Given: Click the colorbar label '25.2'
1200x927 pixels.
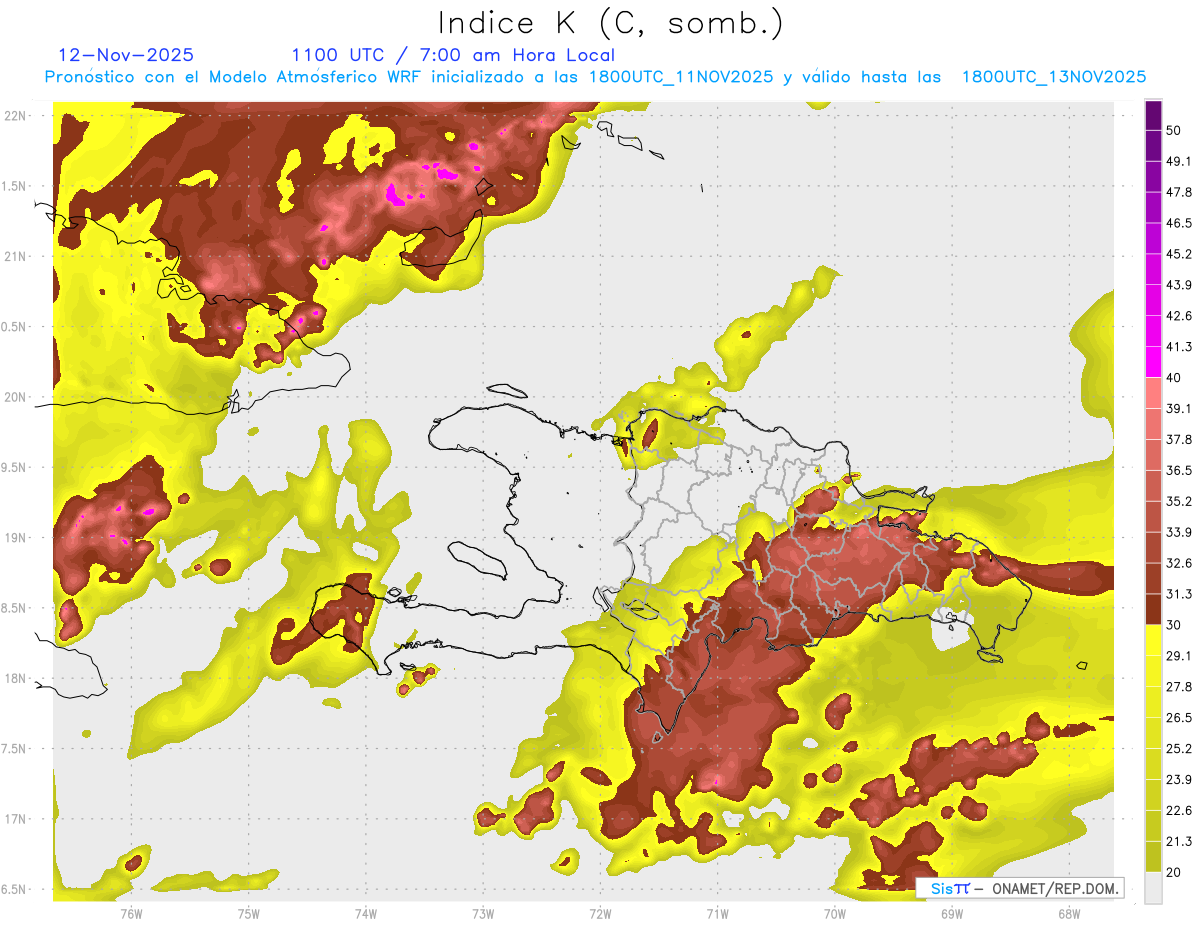Looking at the screenshot, I should pos(1179,749).
